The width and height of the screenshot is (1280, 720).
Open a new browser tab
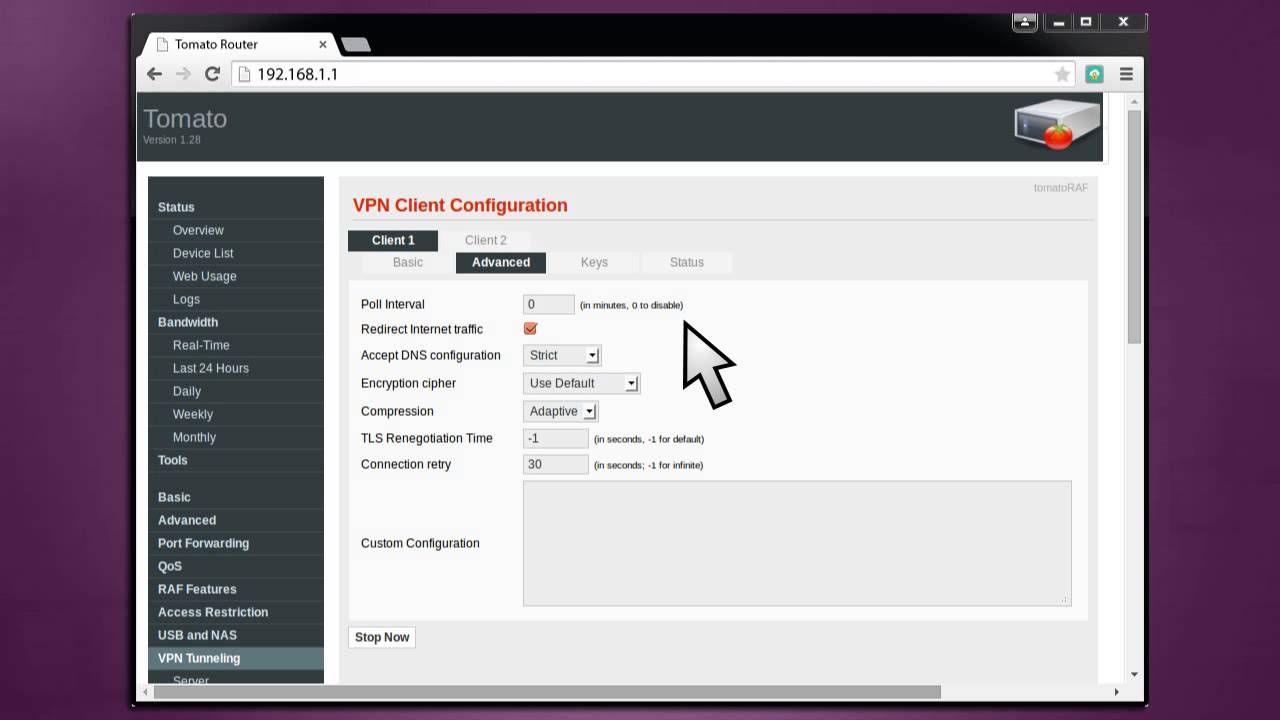(x=355, y=44)
